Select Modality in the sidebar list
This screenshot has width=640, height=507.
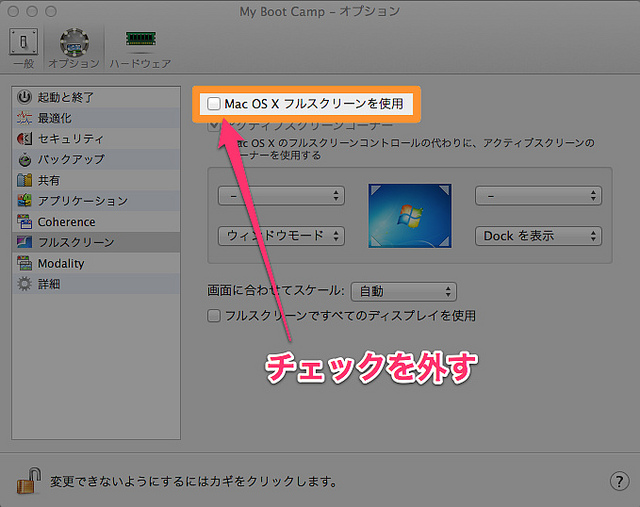(96, 263)
